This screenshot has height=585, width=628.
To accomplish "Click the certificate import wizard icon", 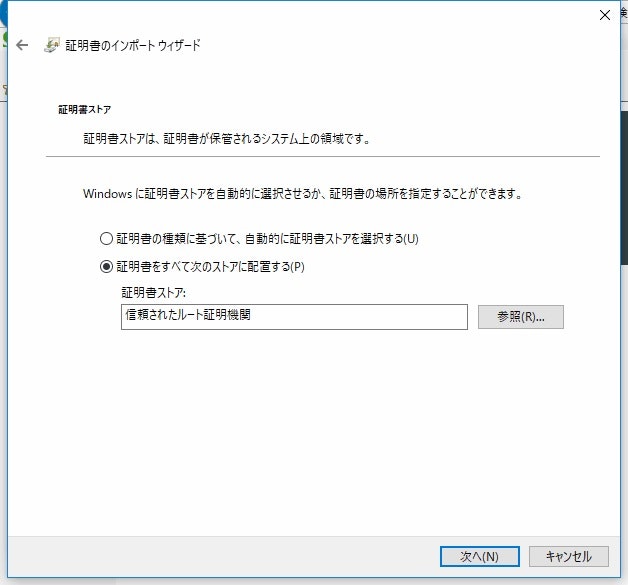I will (52, 45).
